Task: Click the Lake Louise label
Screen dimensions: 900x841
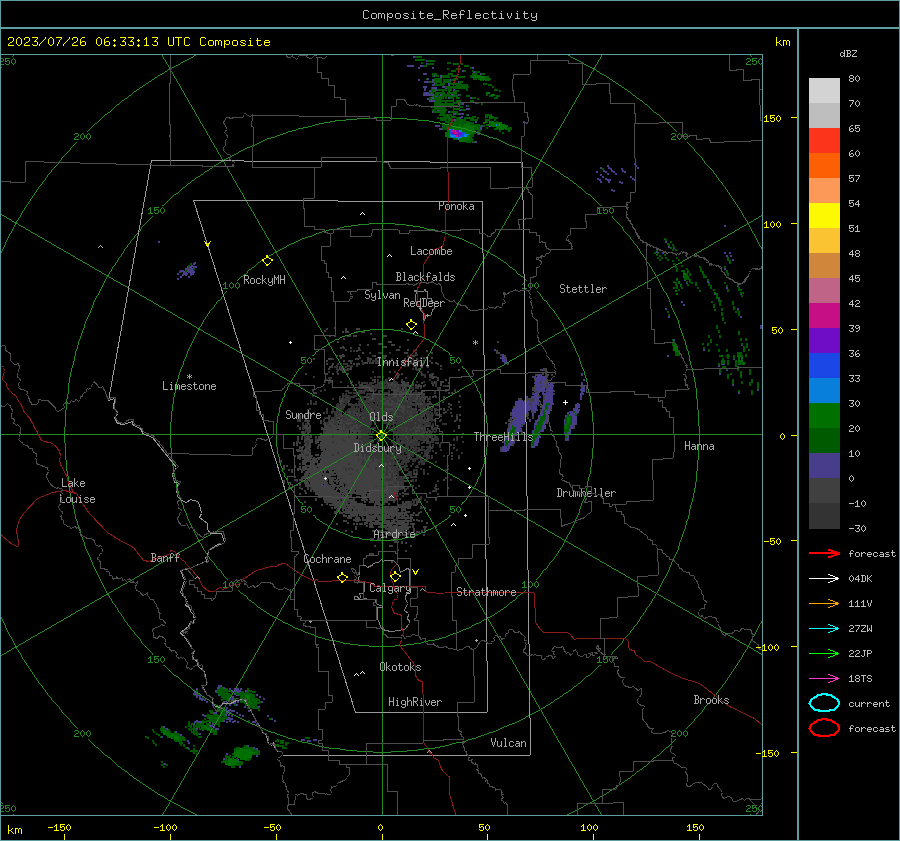Action: point(77,491)
